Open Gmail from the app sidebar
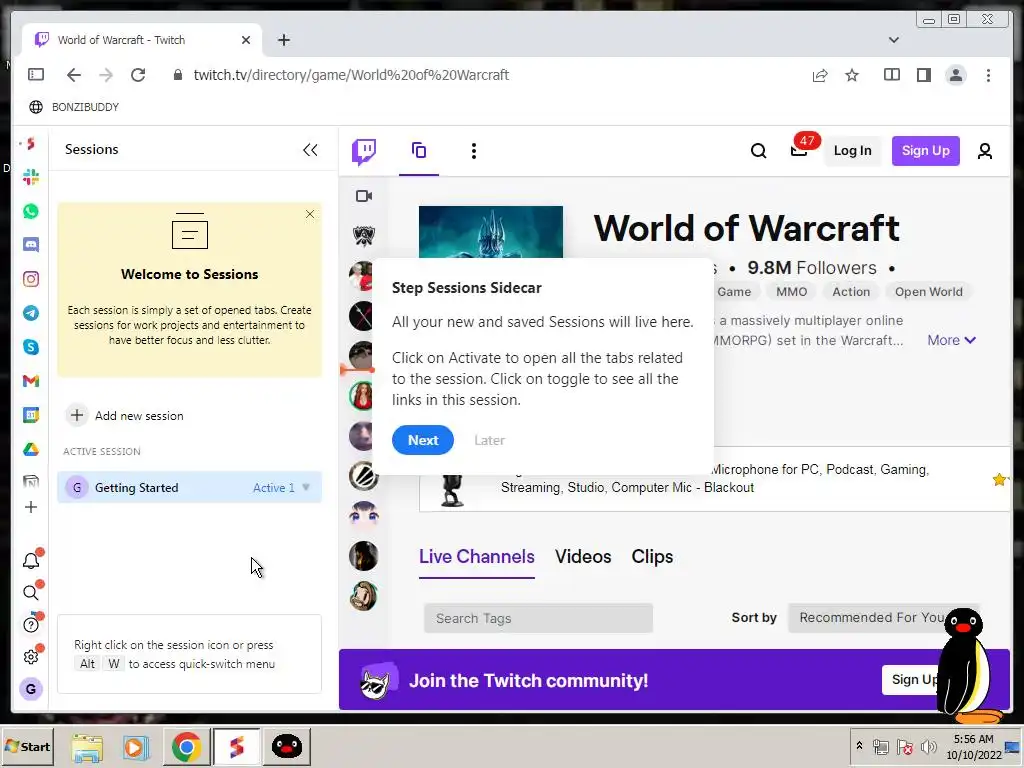This screenshot has height=768, width=1024. [31, 381]
